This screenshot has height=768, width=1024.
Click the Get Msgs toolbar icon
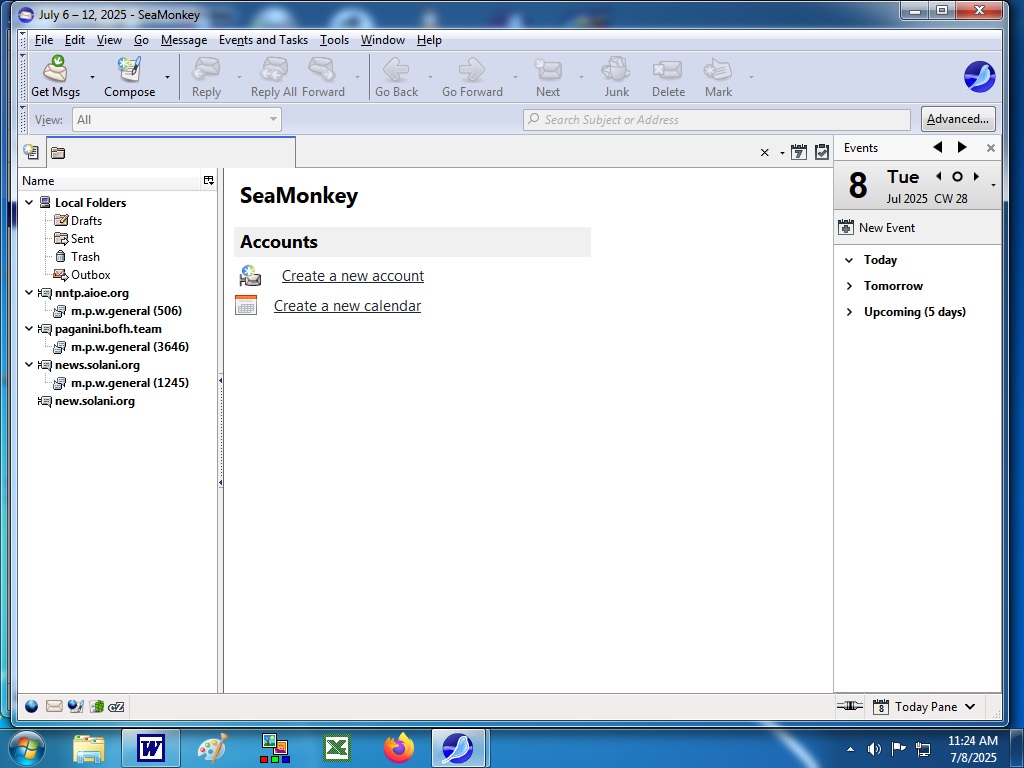point(56,68)
